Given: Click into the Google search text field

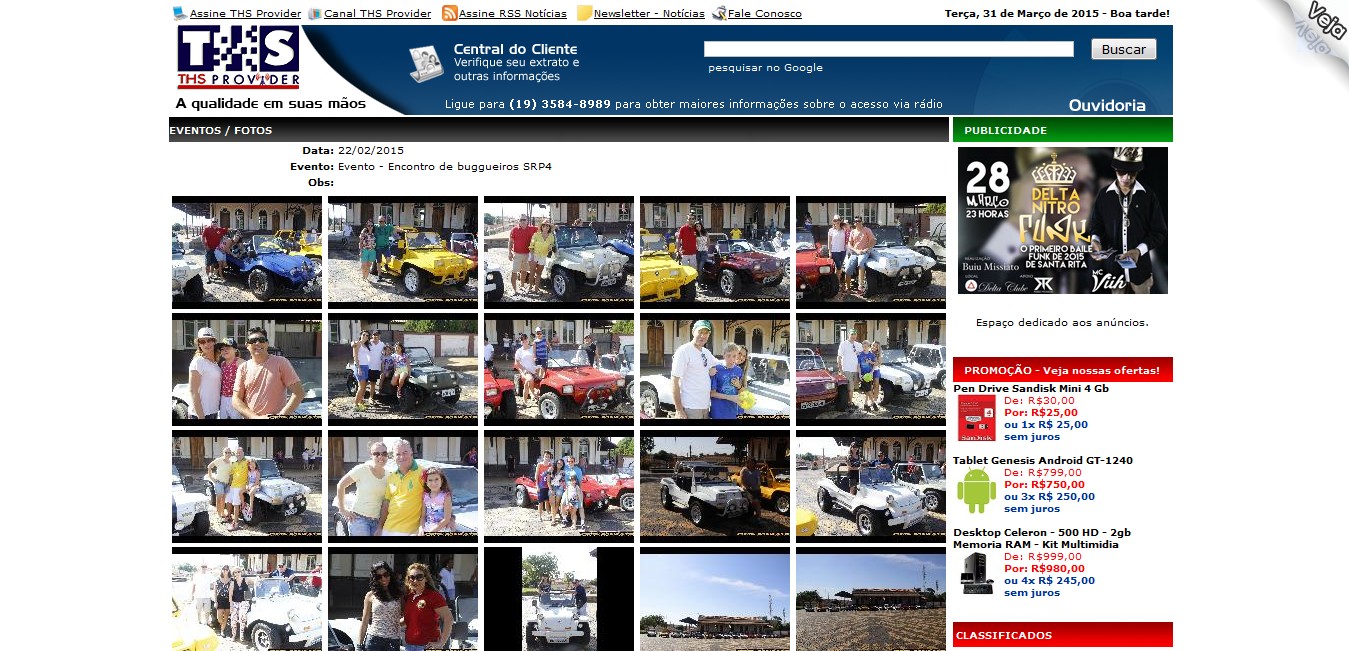Looking at the screenshot, I should click(x=888, y=49).
